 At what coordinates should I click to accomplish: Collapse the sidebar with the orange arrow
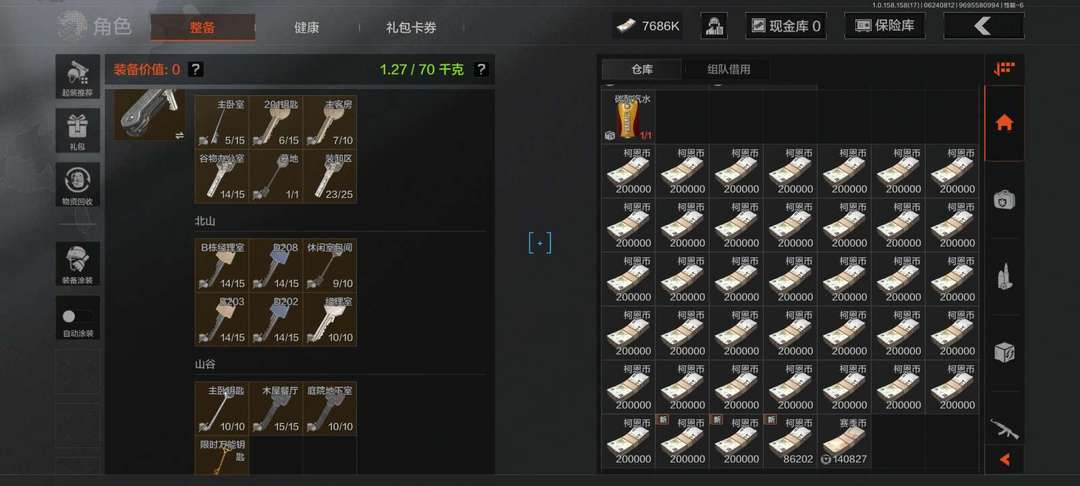1004,459
